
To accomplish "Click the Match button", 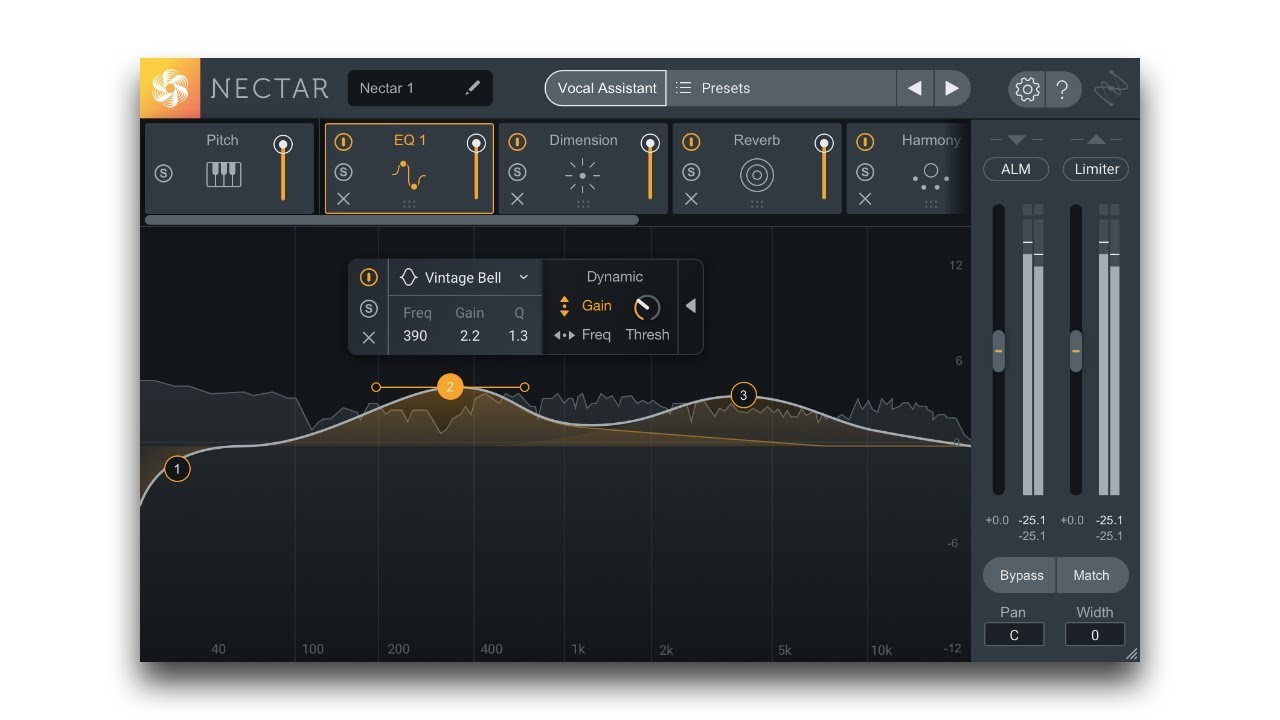I will pos(1092,575).
